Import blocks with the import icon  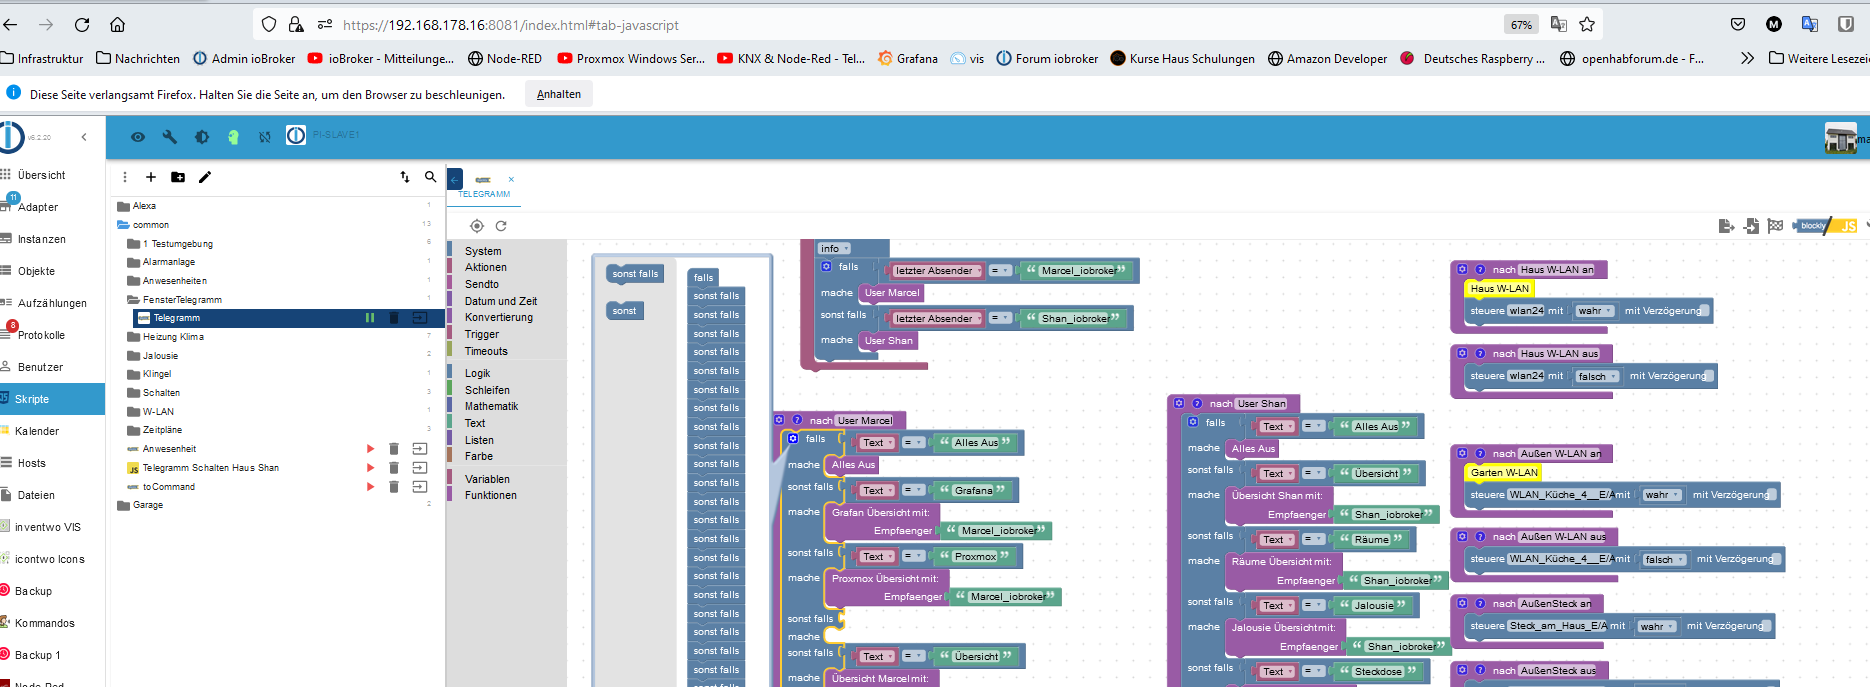pos(1751,226)
